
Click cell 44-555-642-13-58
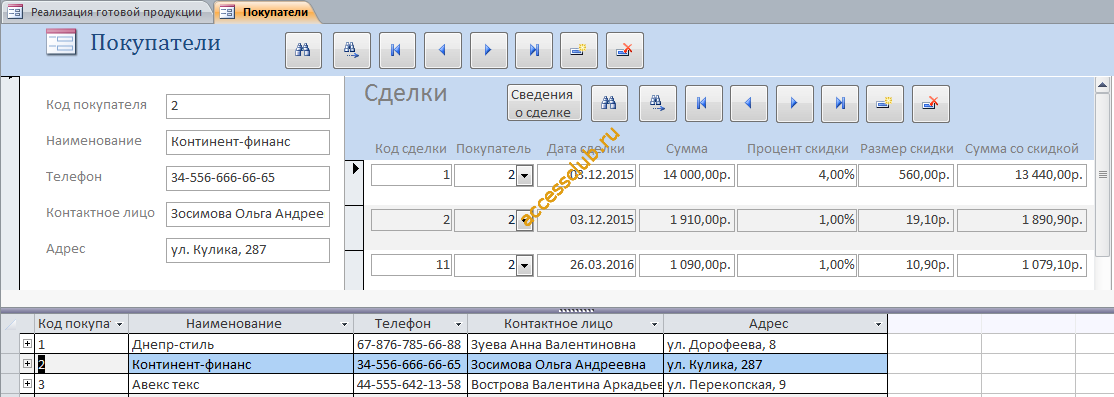411,385
